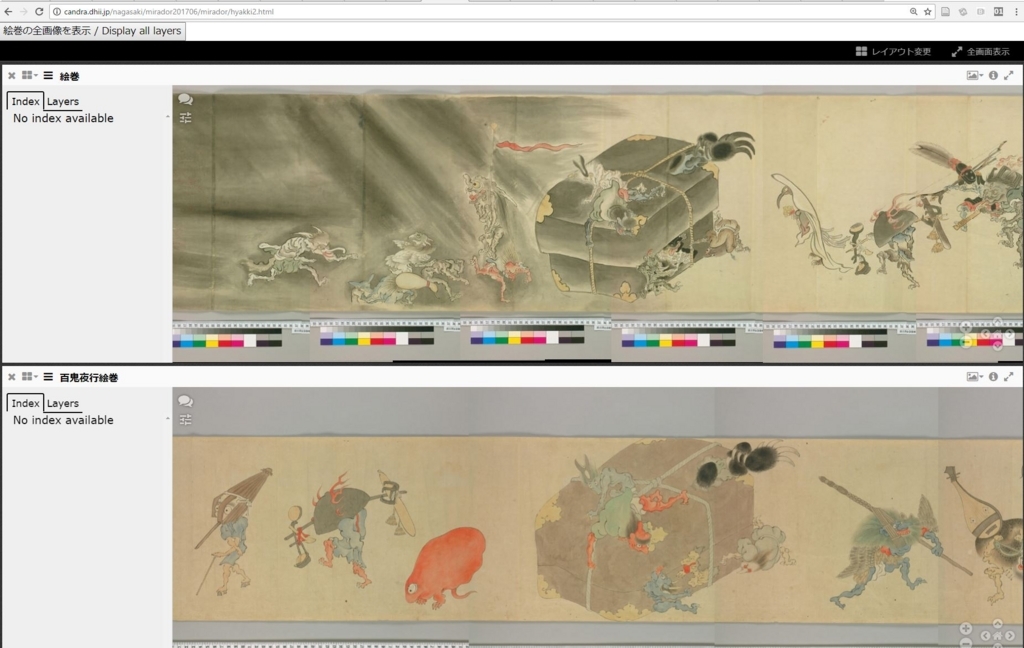
Task: Enter fullscreen with 全画面表示
Action: click(980, 52)
